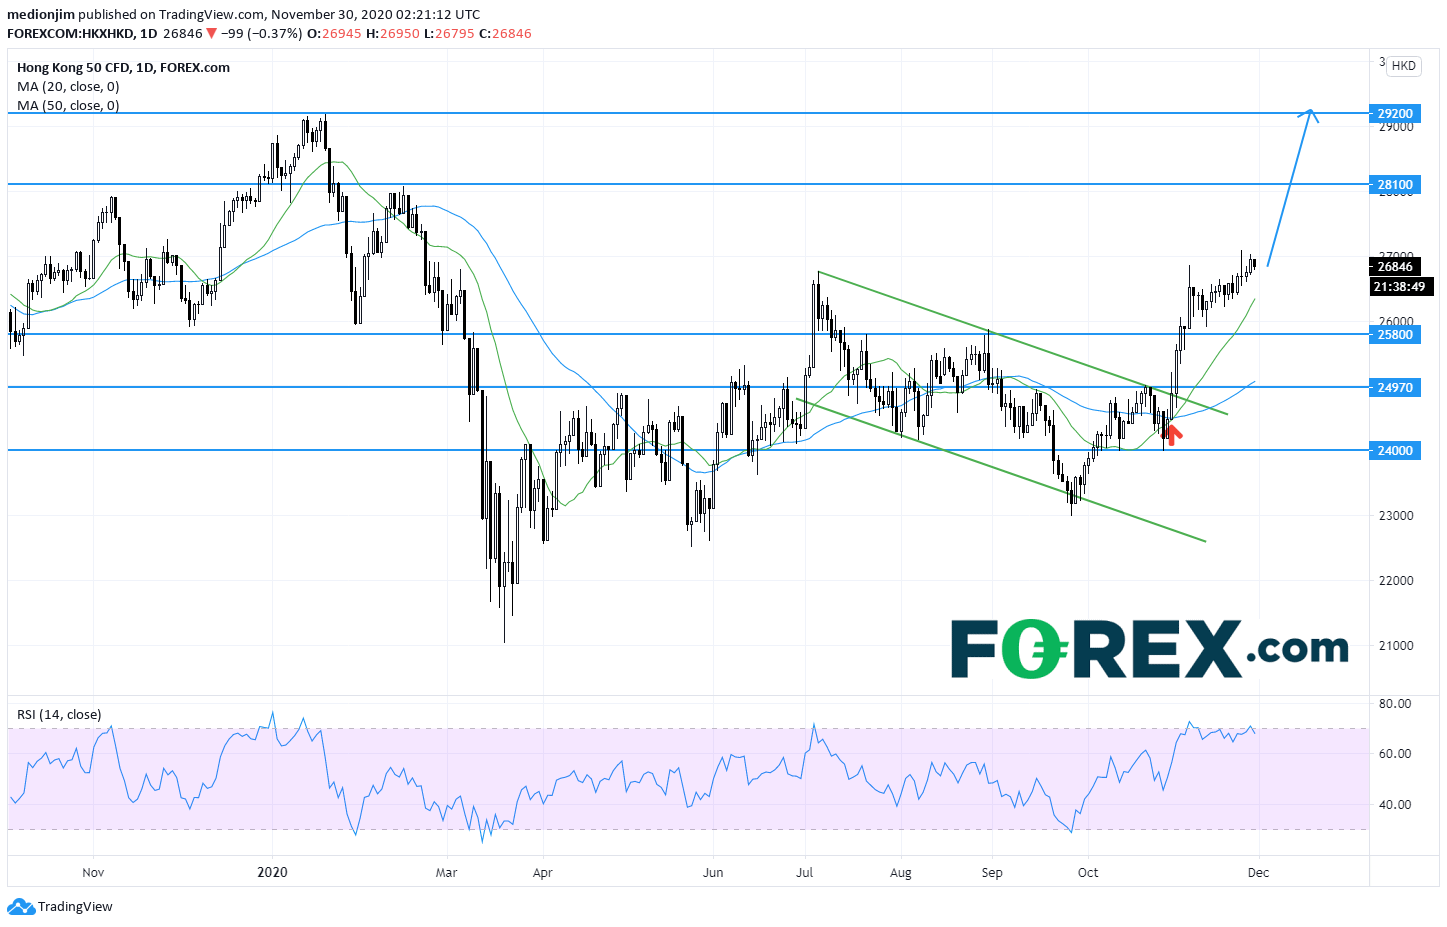Click the Nov label on time axis
The image size is (1447, 927).
(x=93, y=873)
